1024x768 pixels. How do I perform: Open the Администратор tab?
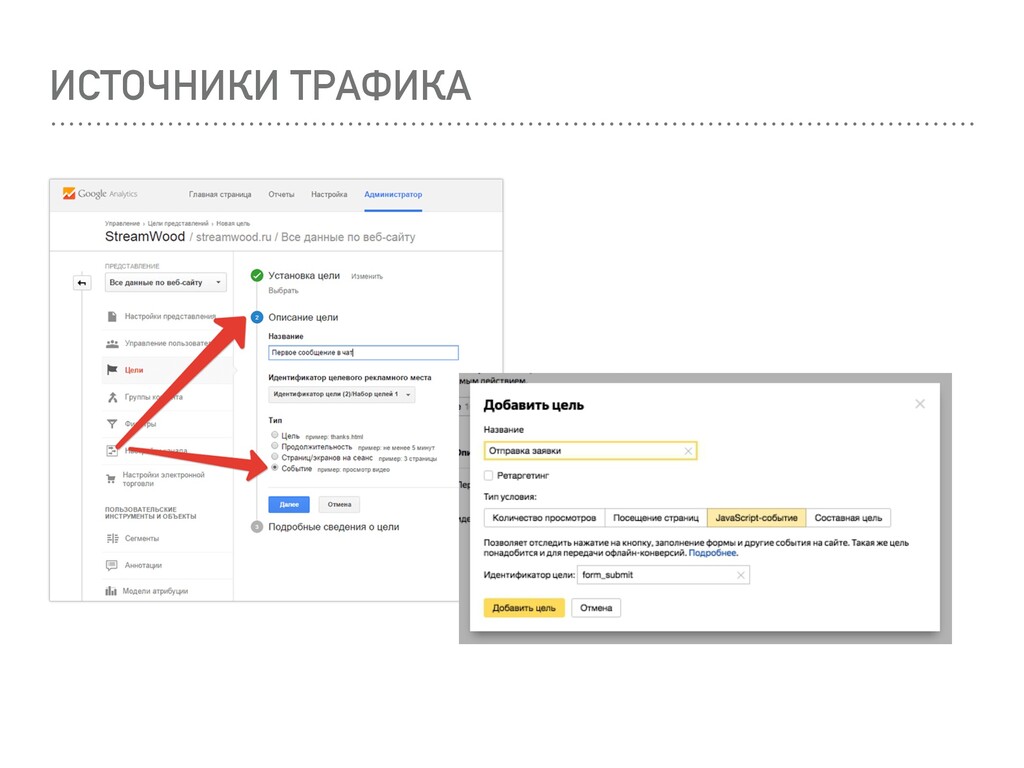(393, 195)
